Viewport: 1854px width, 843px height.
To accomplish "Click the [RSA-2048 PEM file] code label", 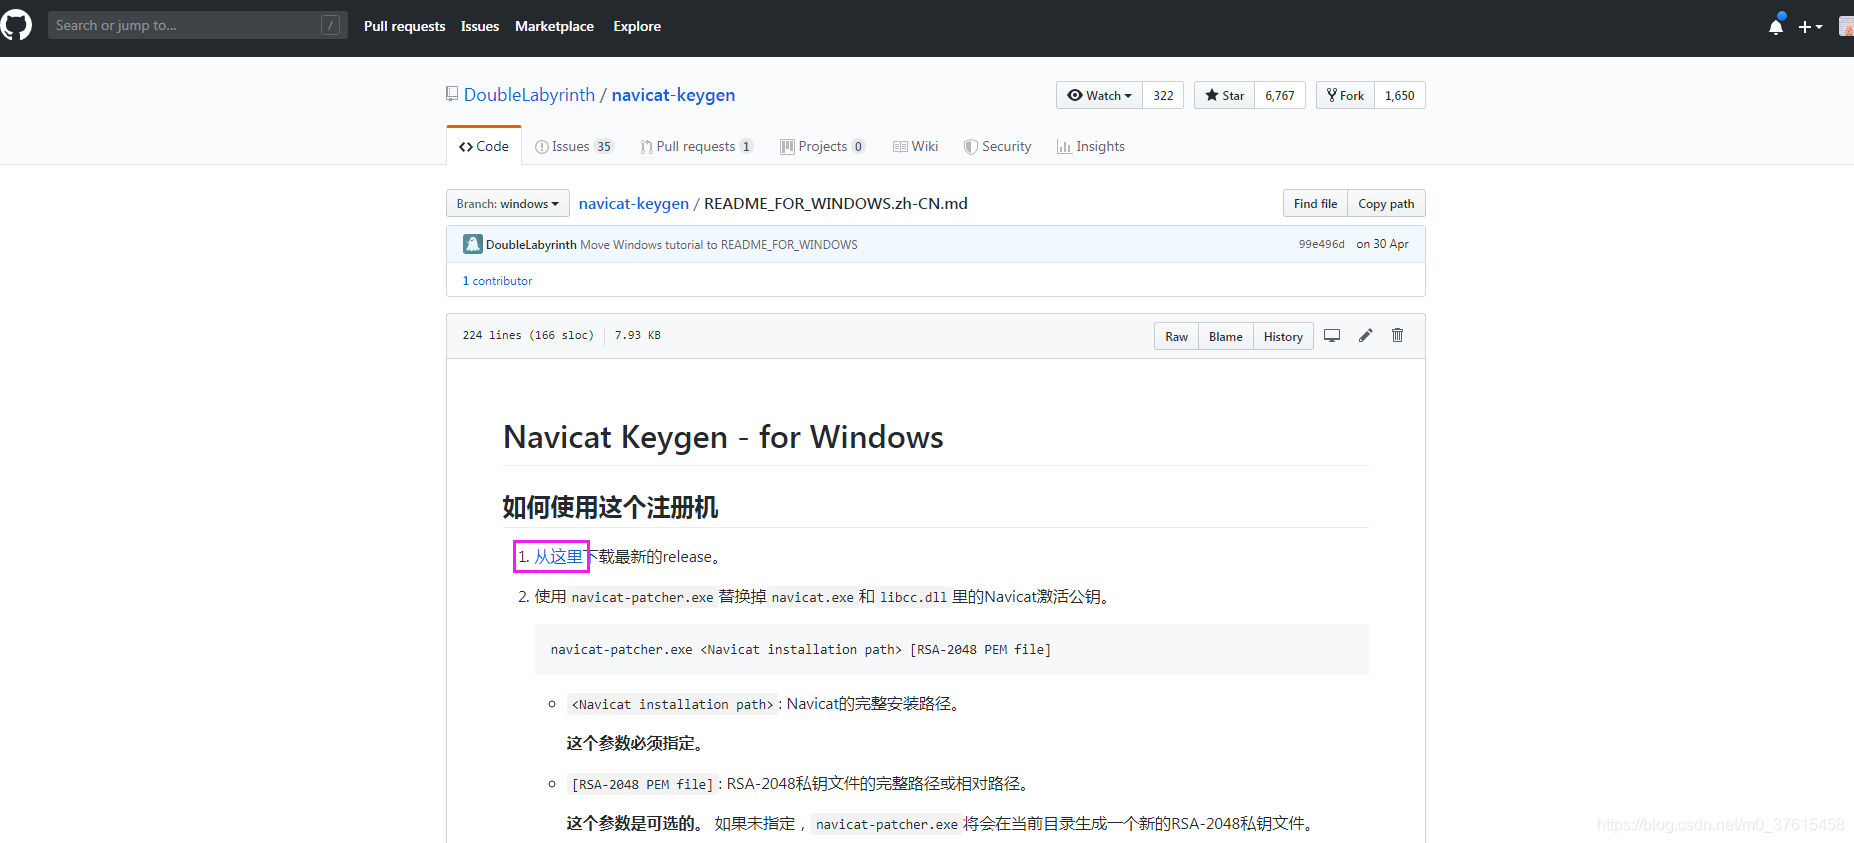I will (642, 784).
